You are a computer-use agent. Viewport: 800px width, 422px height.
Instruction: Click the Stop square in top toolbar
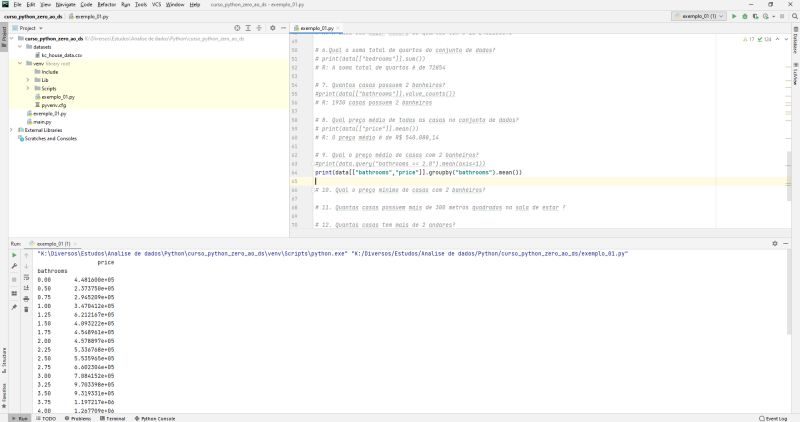point(782,16)
